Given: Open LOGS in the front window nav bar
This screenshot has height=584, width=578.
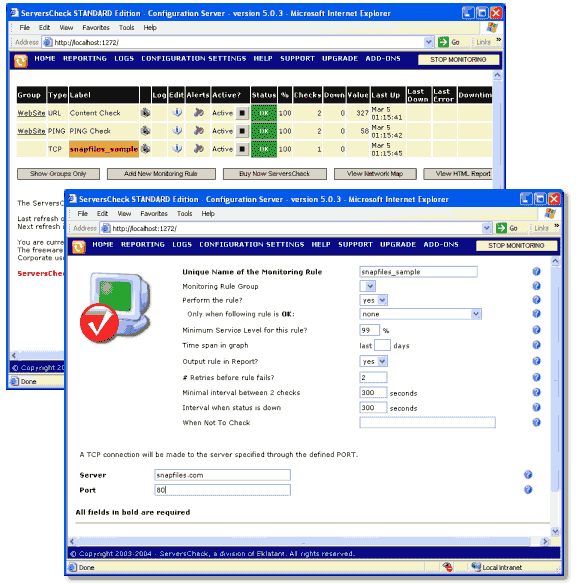Looking at the screenshot, I should click(182, 244).
